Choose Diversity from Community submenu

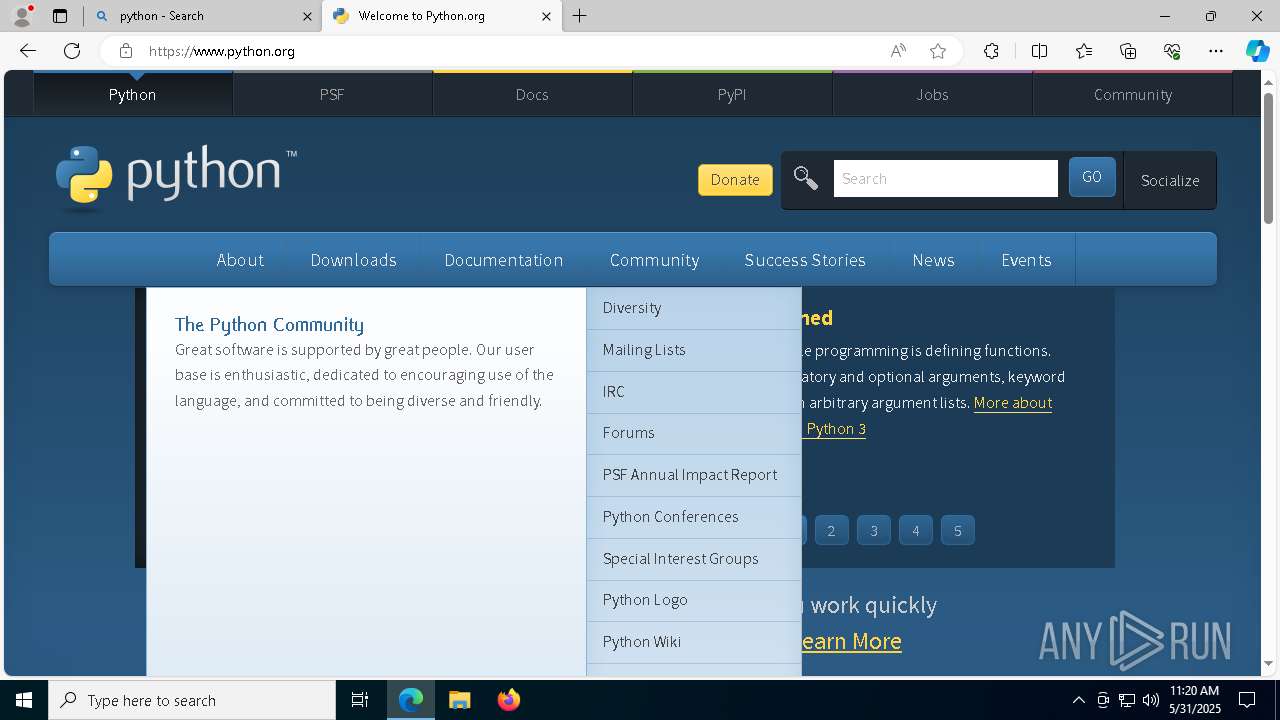click(x=694, y=308)
